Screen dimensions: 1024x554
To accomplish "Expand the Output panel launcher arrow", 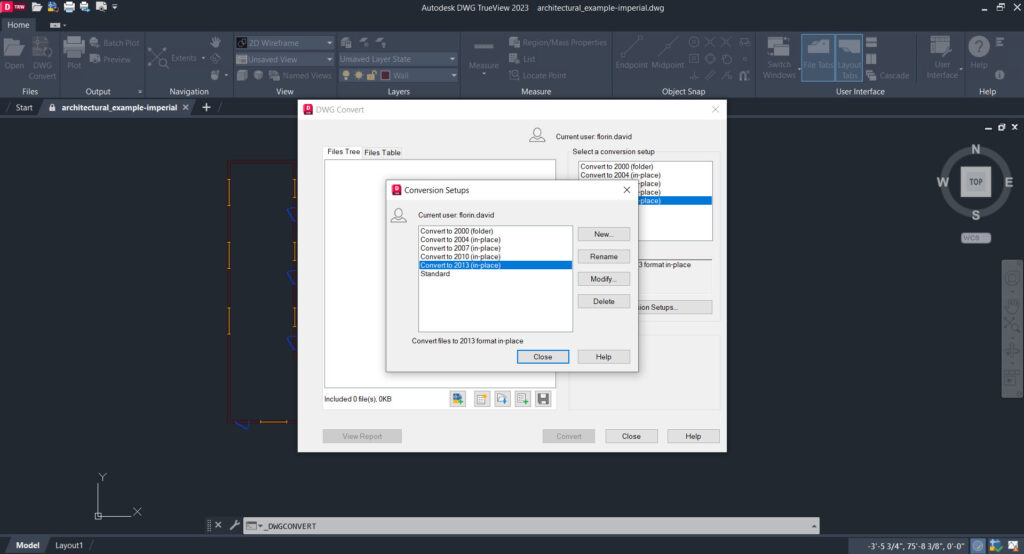I will pyautogui.click(x=140, y=91).
